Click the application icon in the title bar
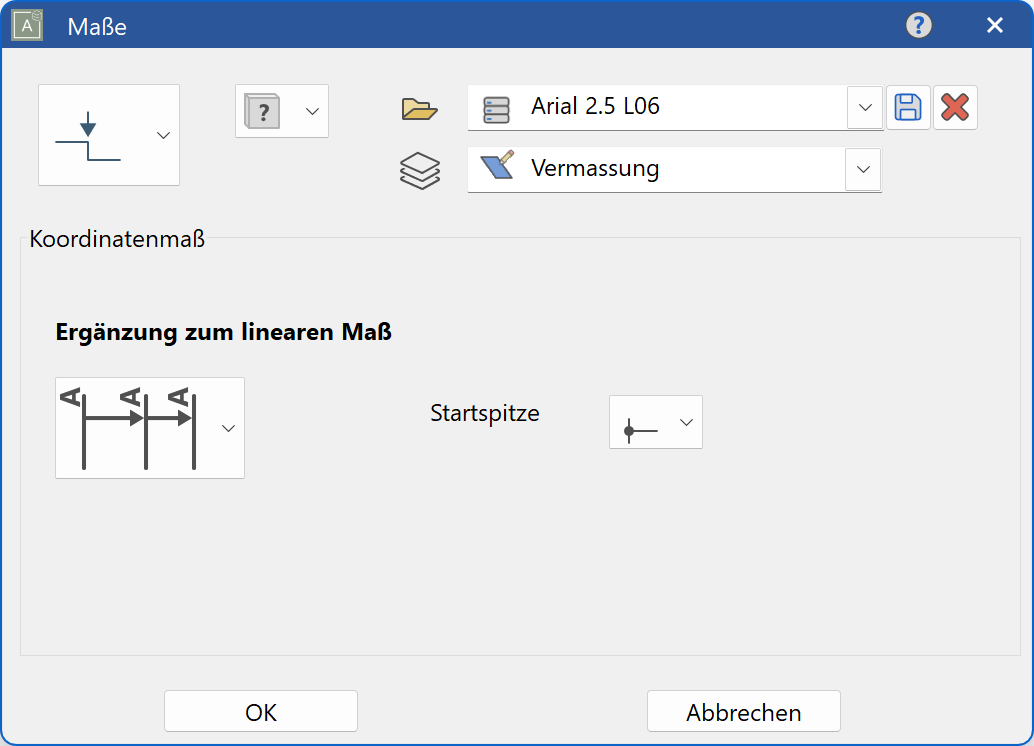1034x746 pixels. click(25, 25)
